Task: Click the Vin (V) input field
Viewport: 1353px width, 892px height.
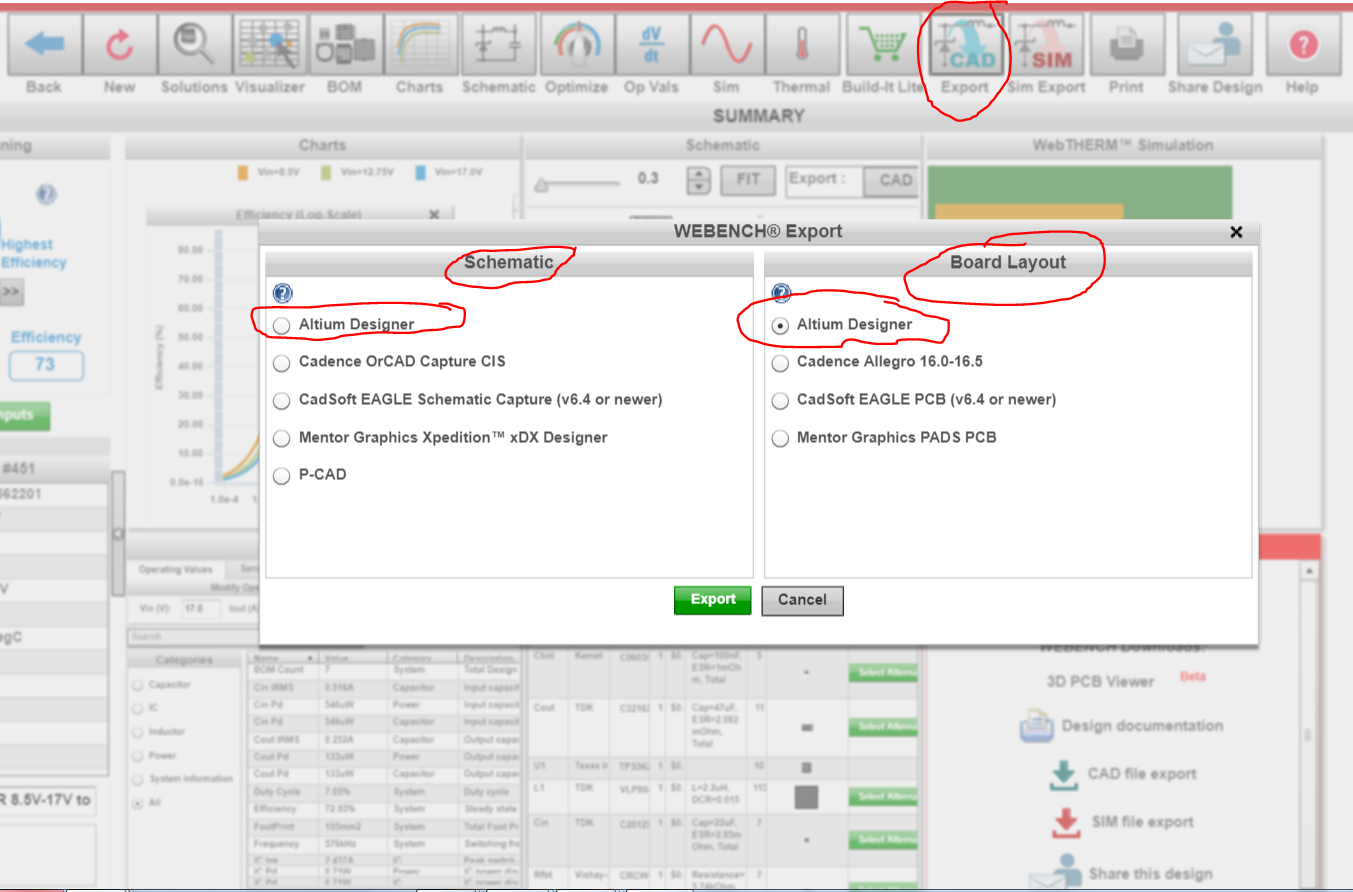Action: [201, 607]
